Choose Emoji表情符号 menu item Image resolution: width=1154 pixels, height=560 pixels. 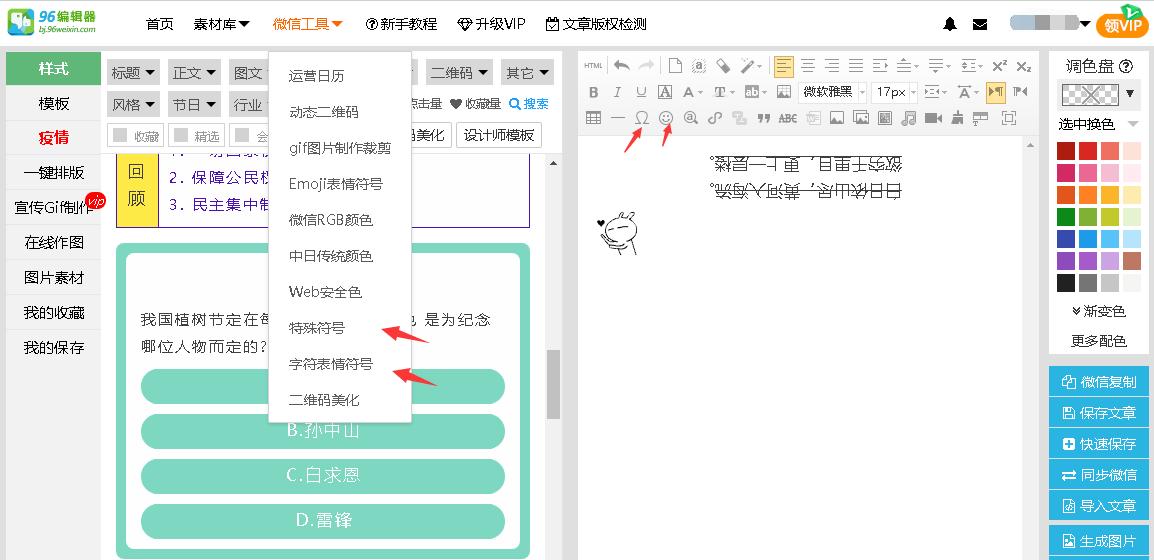pos(336,184)
